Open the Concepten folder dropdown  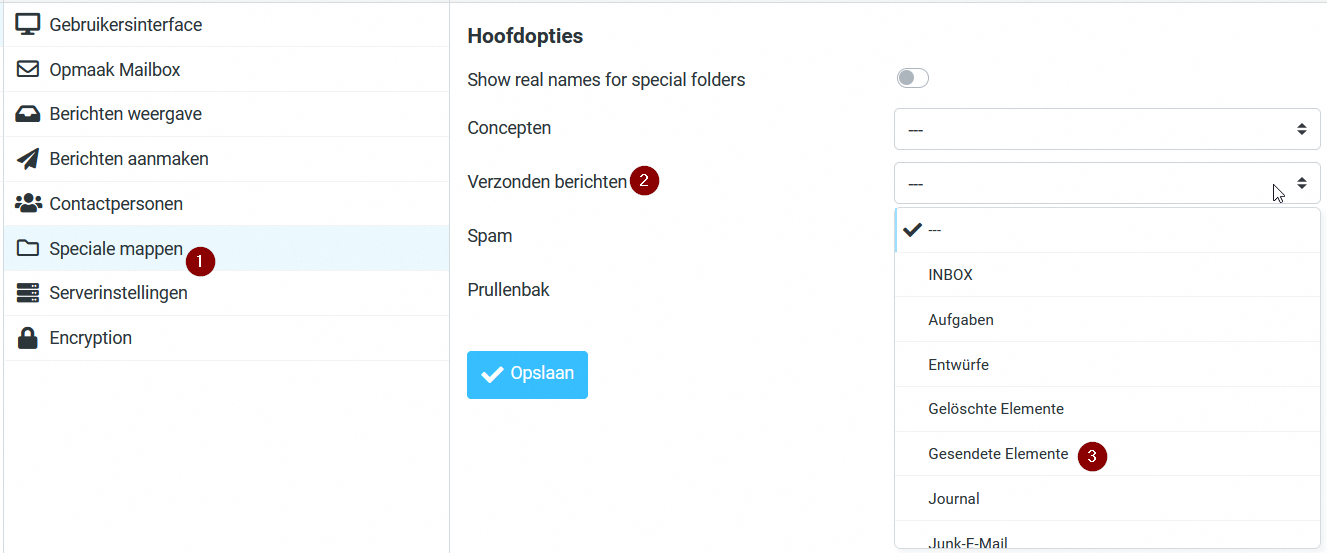click(1106, 130)
